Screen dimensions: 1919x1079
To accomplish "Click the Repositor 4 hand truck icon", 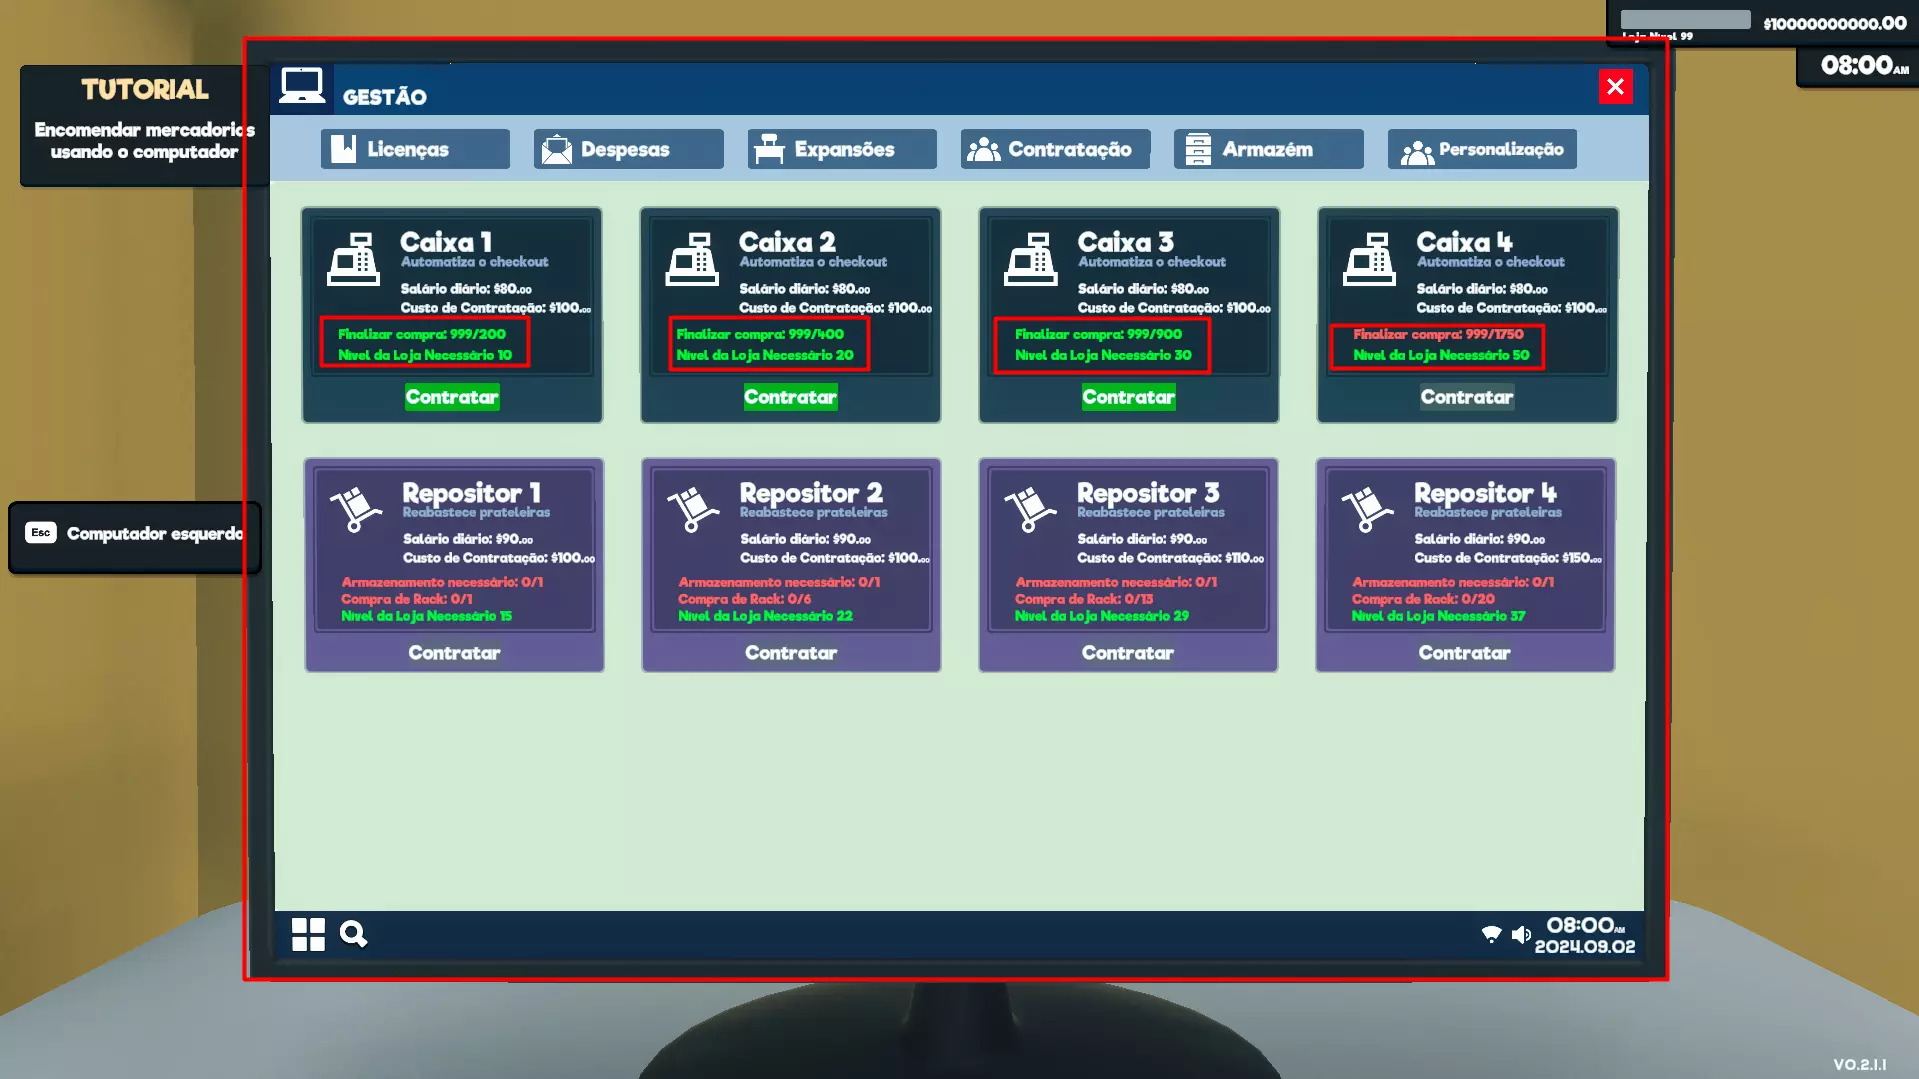I will tap(1367, 510).
